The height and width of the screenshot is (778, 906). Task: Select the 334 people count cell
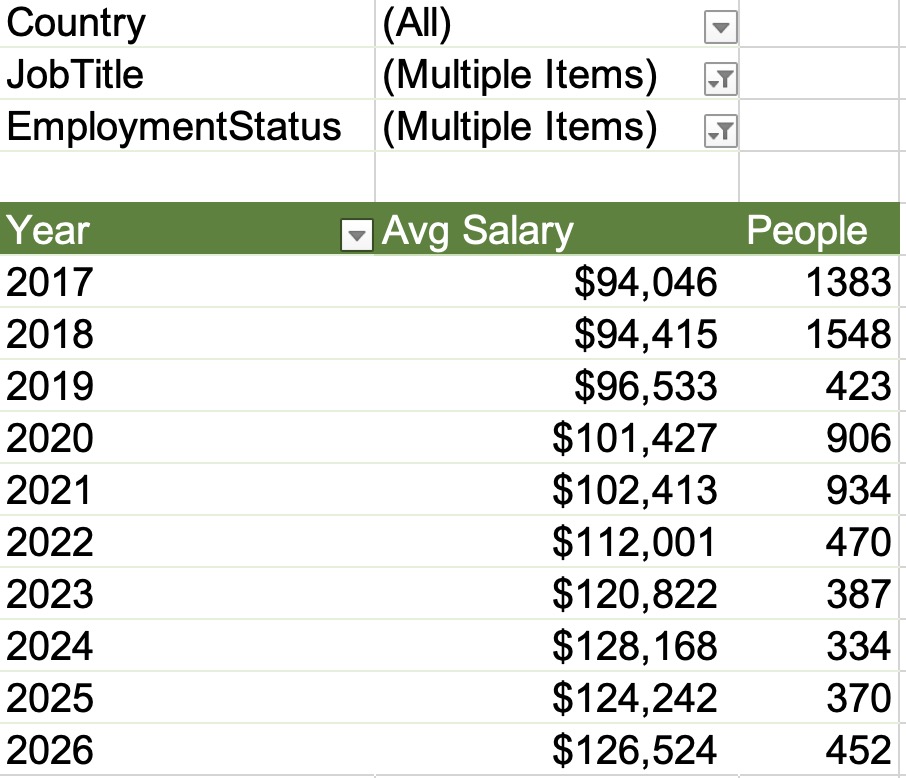(x=858, y=646)
